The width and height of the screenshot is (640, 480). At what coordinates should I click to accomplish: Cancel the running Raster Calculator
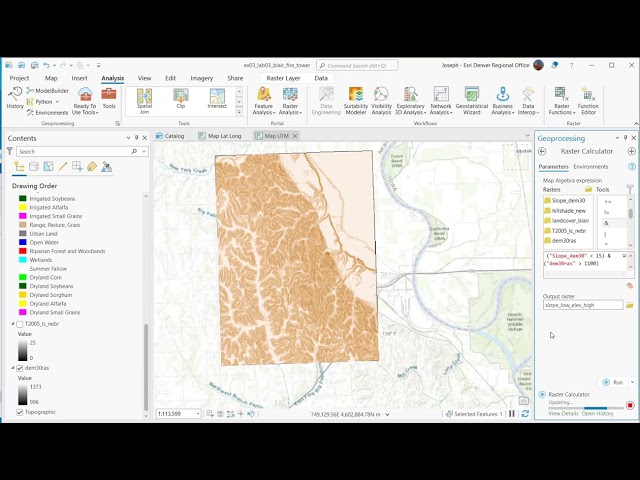click(630, 405)
